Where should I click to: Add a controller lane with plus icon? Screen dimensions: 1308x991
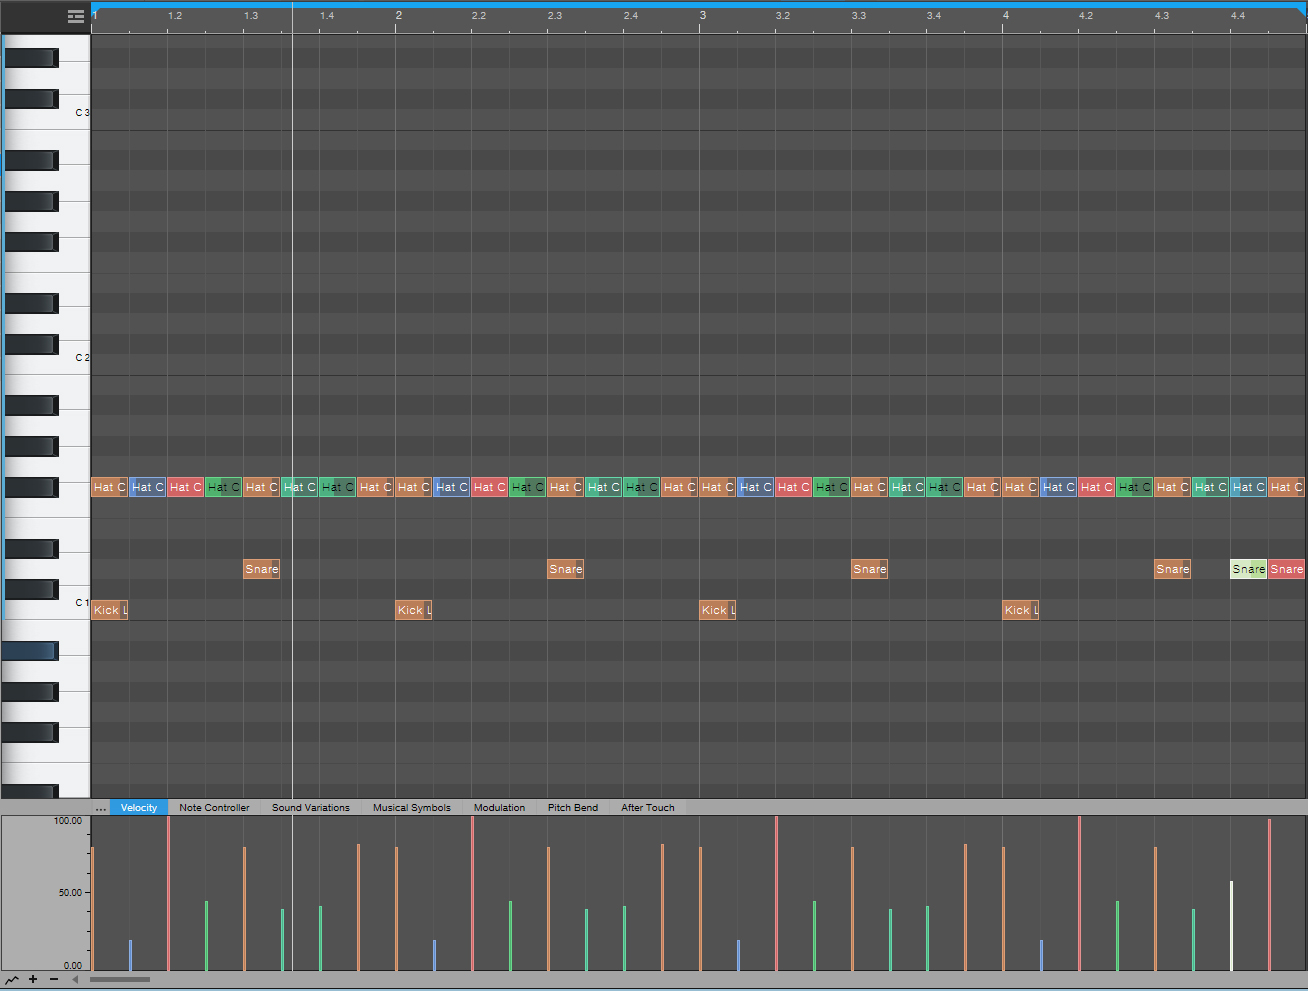point(33,980)
